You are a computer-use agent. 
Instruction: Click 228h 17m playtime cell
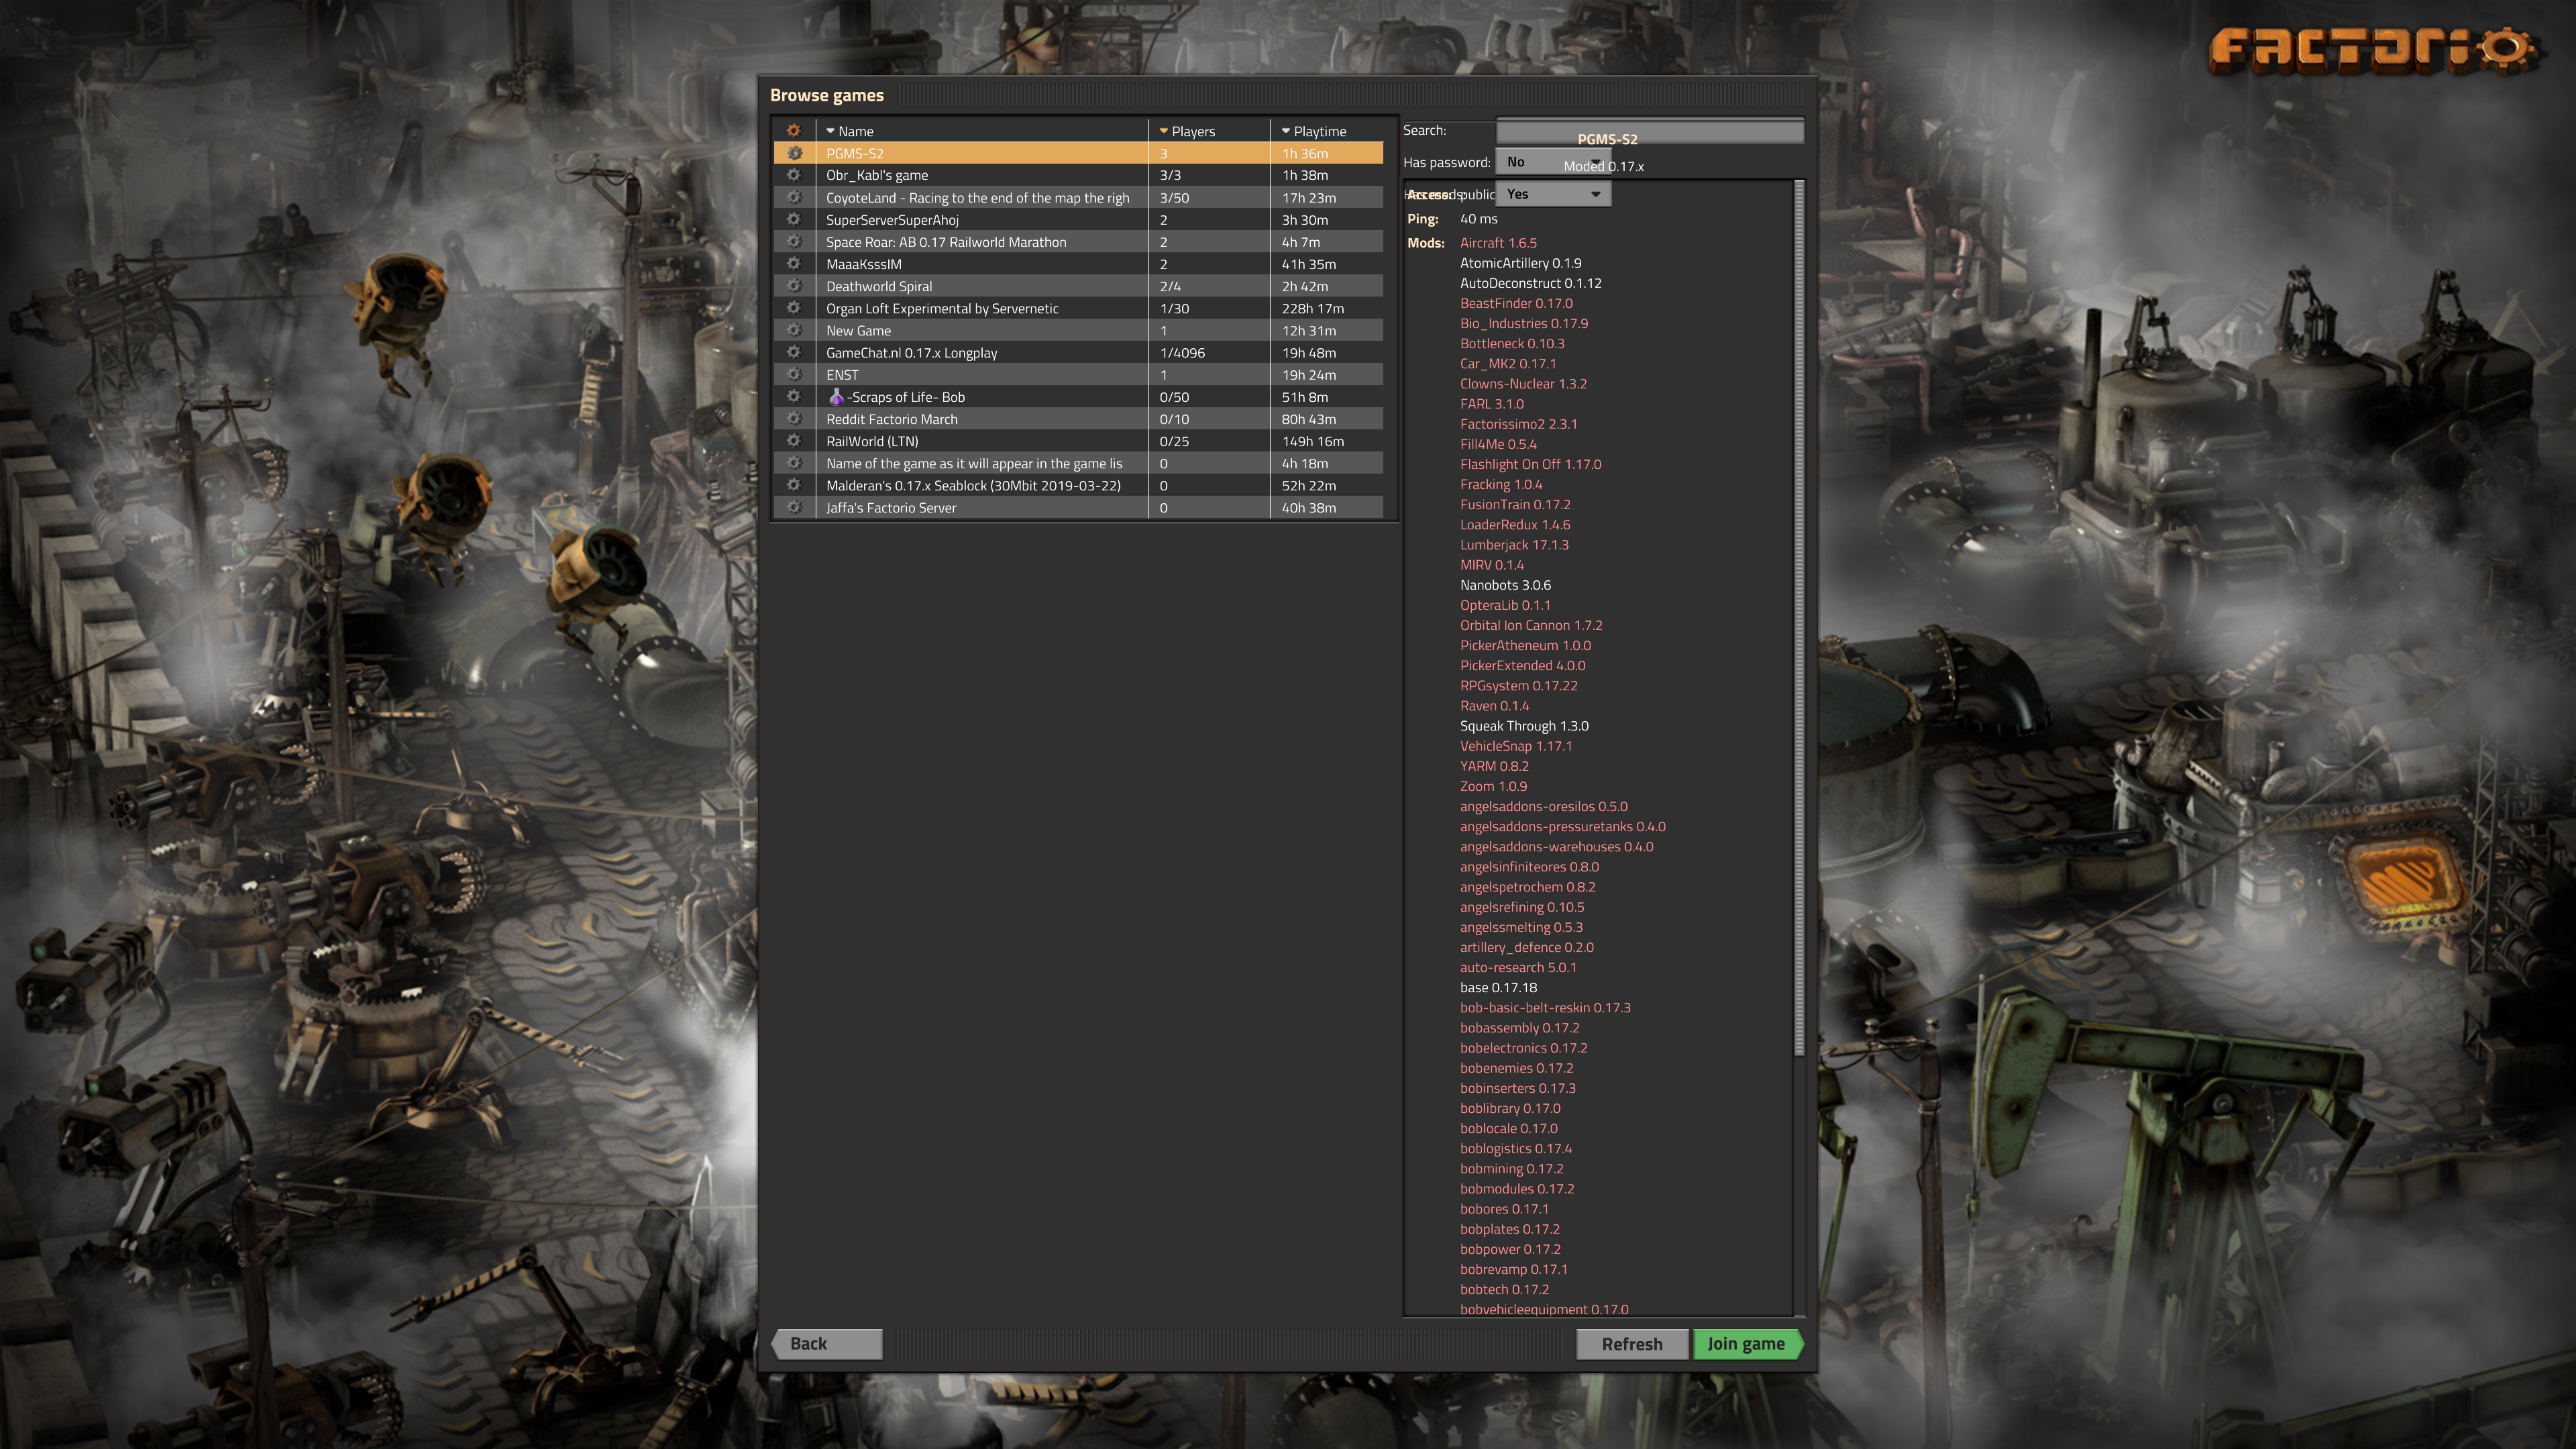1313,308
